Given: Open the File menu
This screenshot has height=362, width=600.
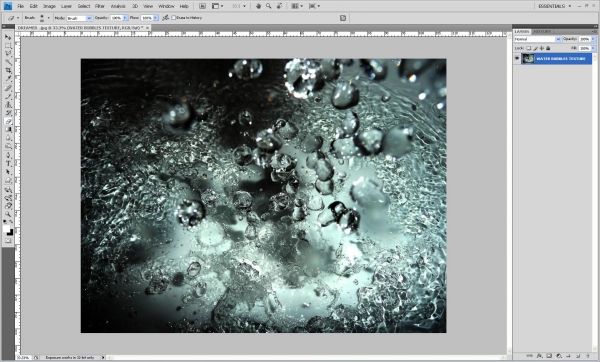Looking at the screenshot, I should coord(21,6).
